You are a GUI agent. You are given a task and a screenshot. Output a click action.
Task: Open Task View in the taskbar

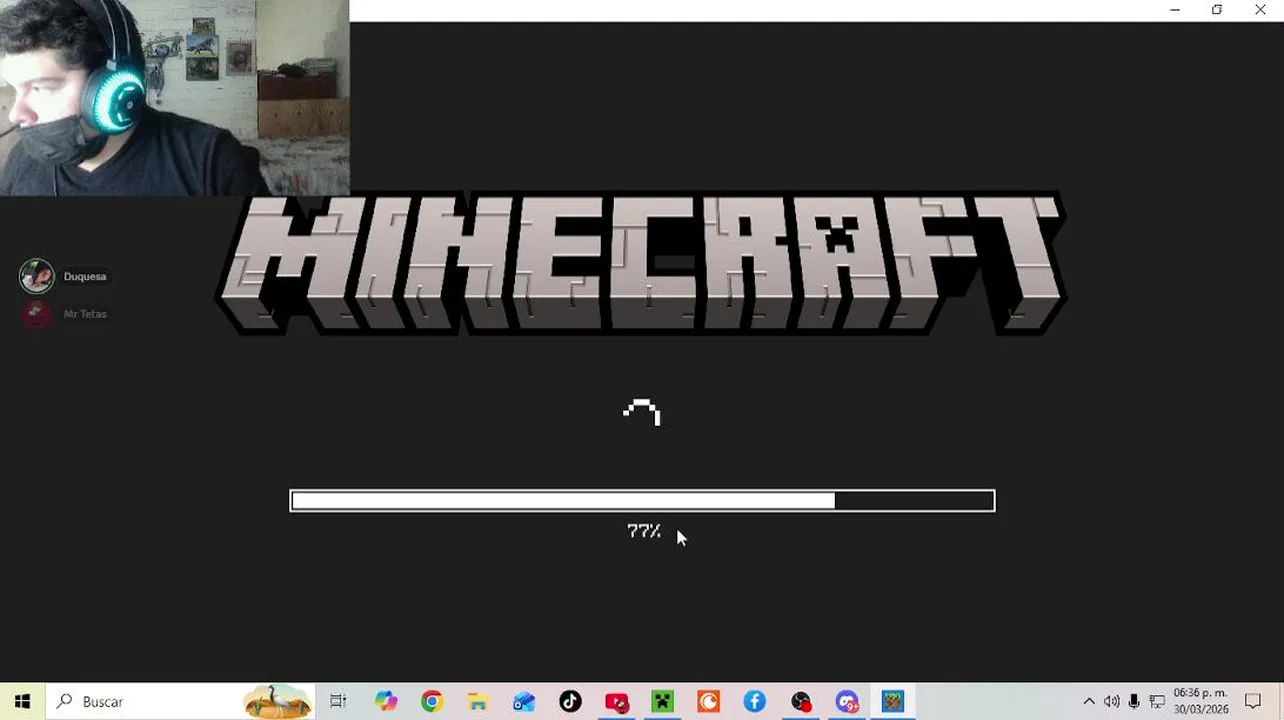tap(338, 701)
